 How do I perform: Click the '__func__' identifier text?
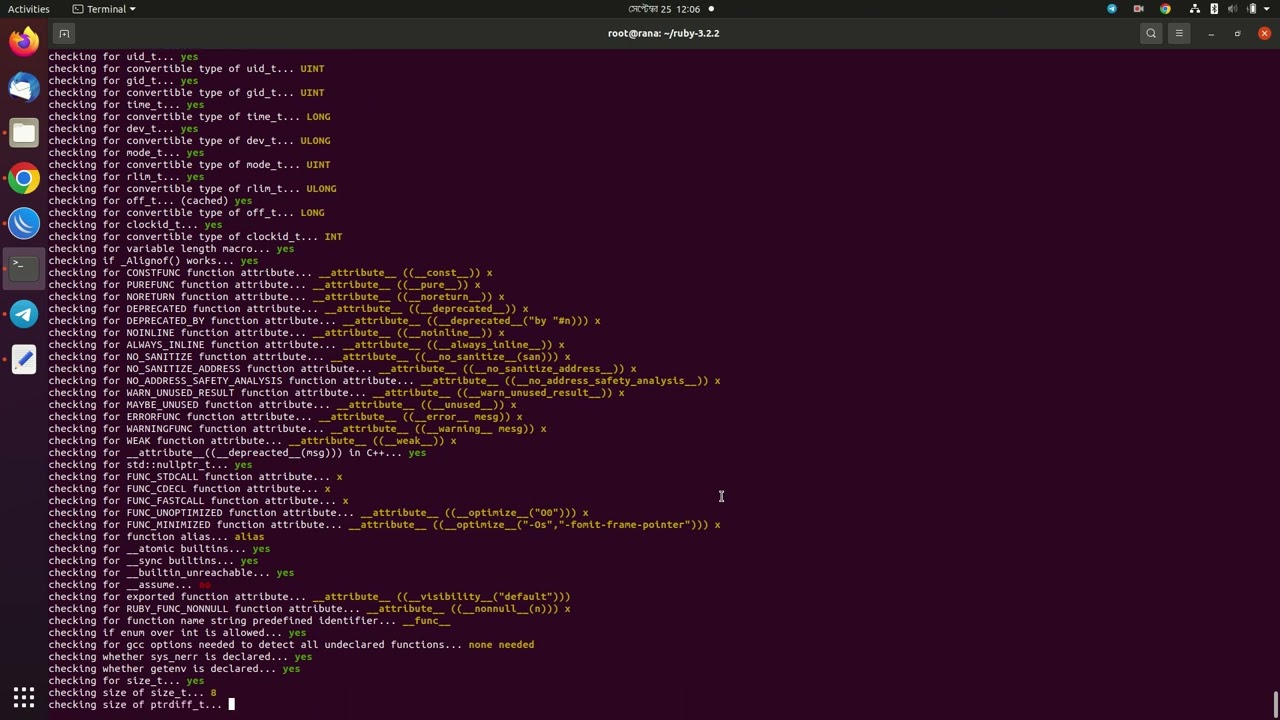[426, 621]
